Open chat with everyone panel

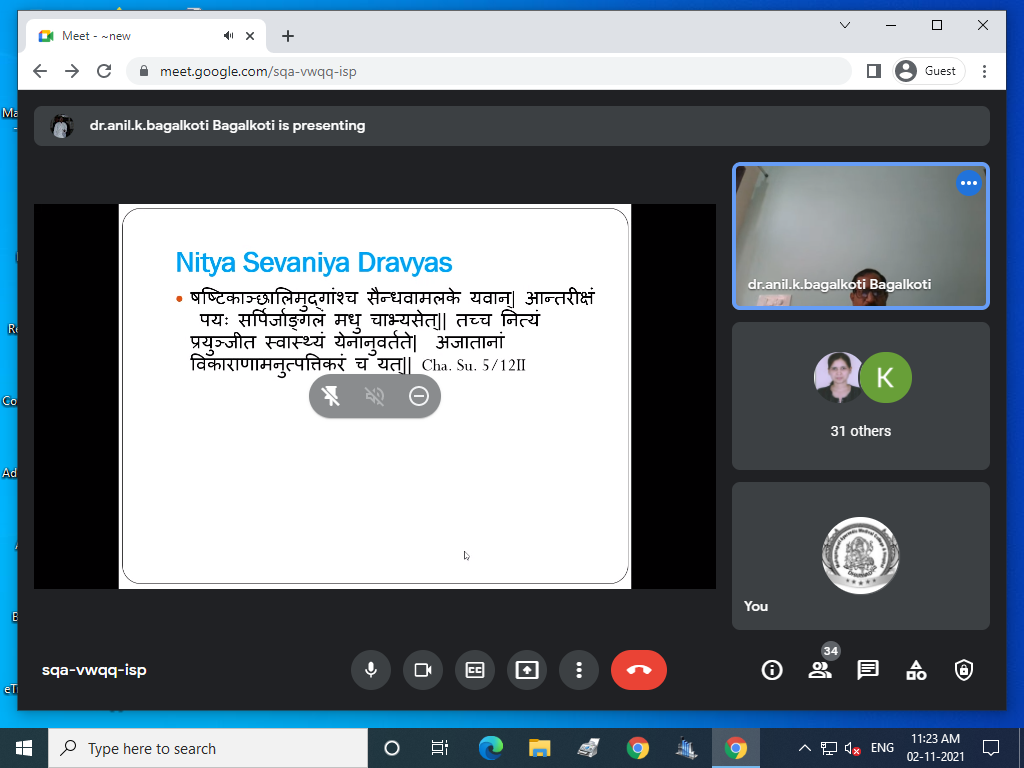(868, 670)
